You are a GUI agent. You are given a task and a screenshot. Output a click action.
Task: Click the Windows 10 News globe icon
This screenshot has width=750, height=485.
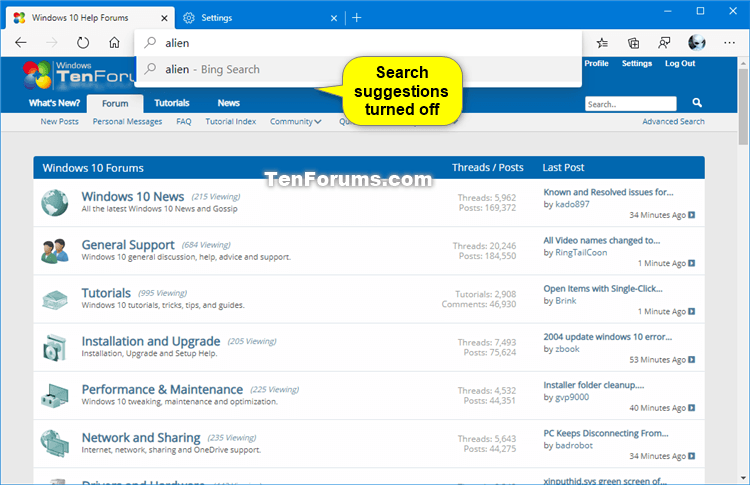(x=55, y=203)
